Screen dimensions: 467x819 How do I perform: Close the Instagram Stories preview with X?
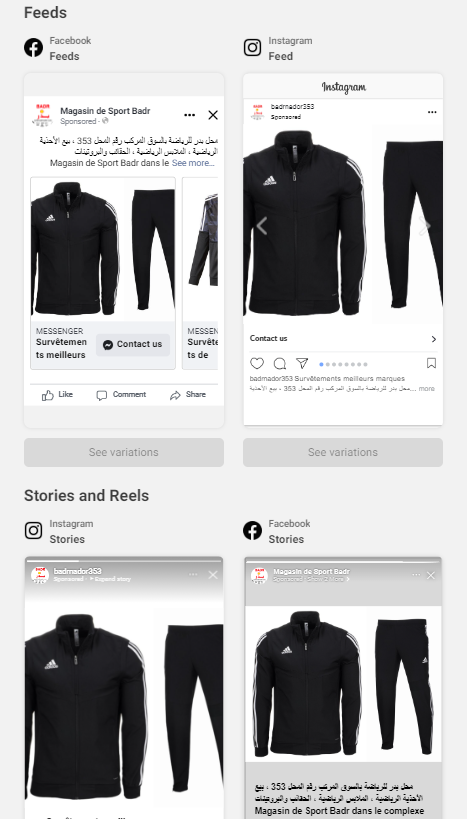click(x=213, y=575)
